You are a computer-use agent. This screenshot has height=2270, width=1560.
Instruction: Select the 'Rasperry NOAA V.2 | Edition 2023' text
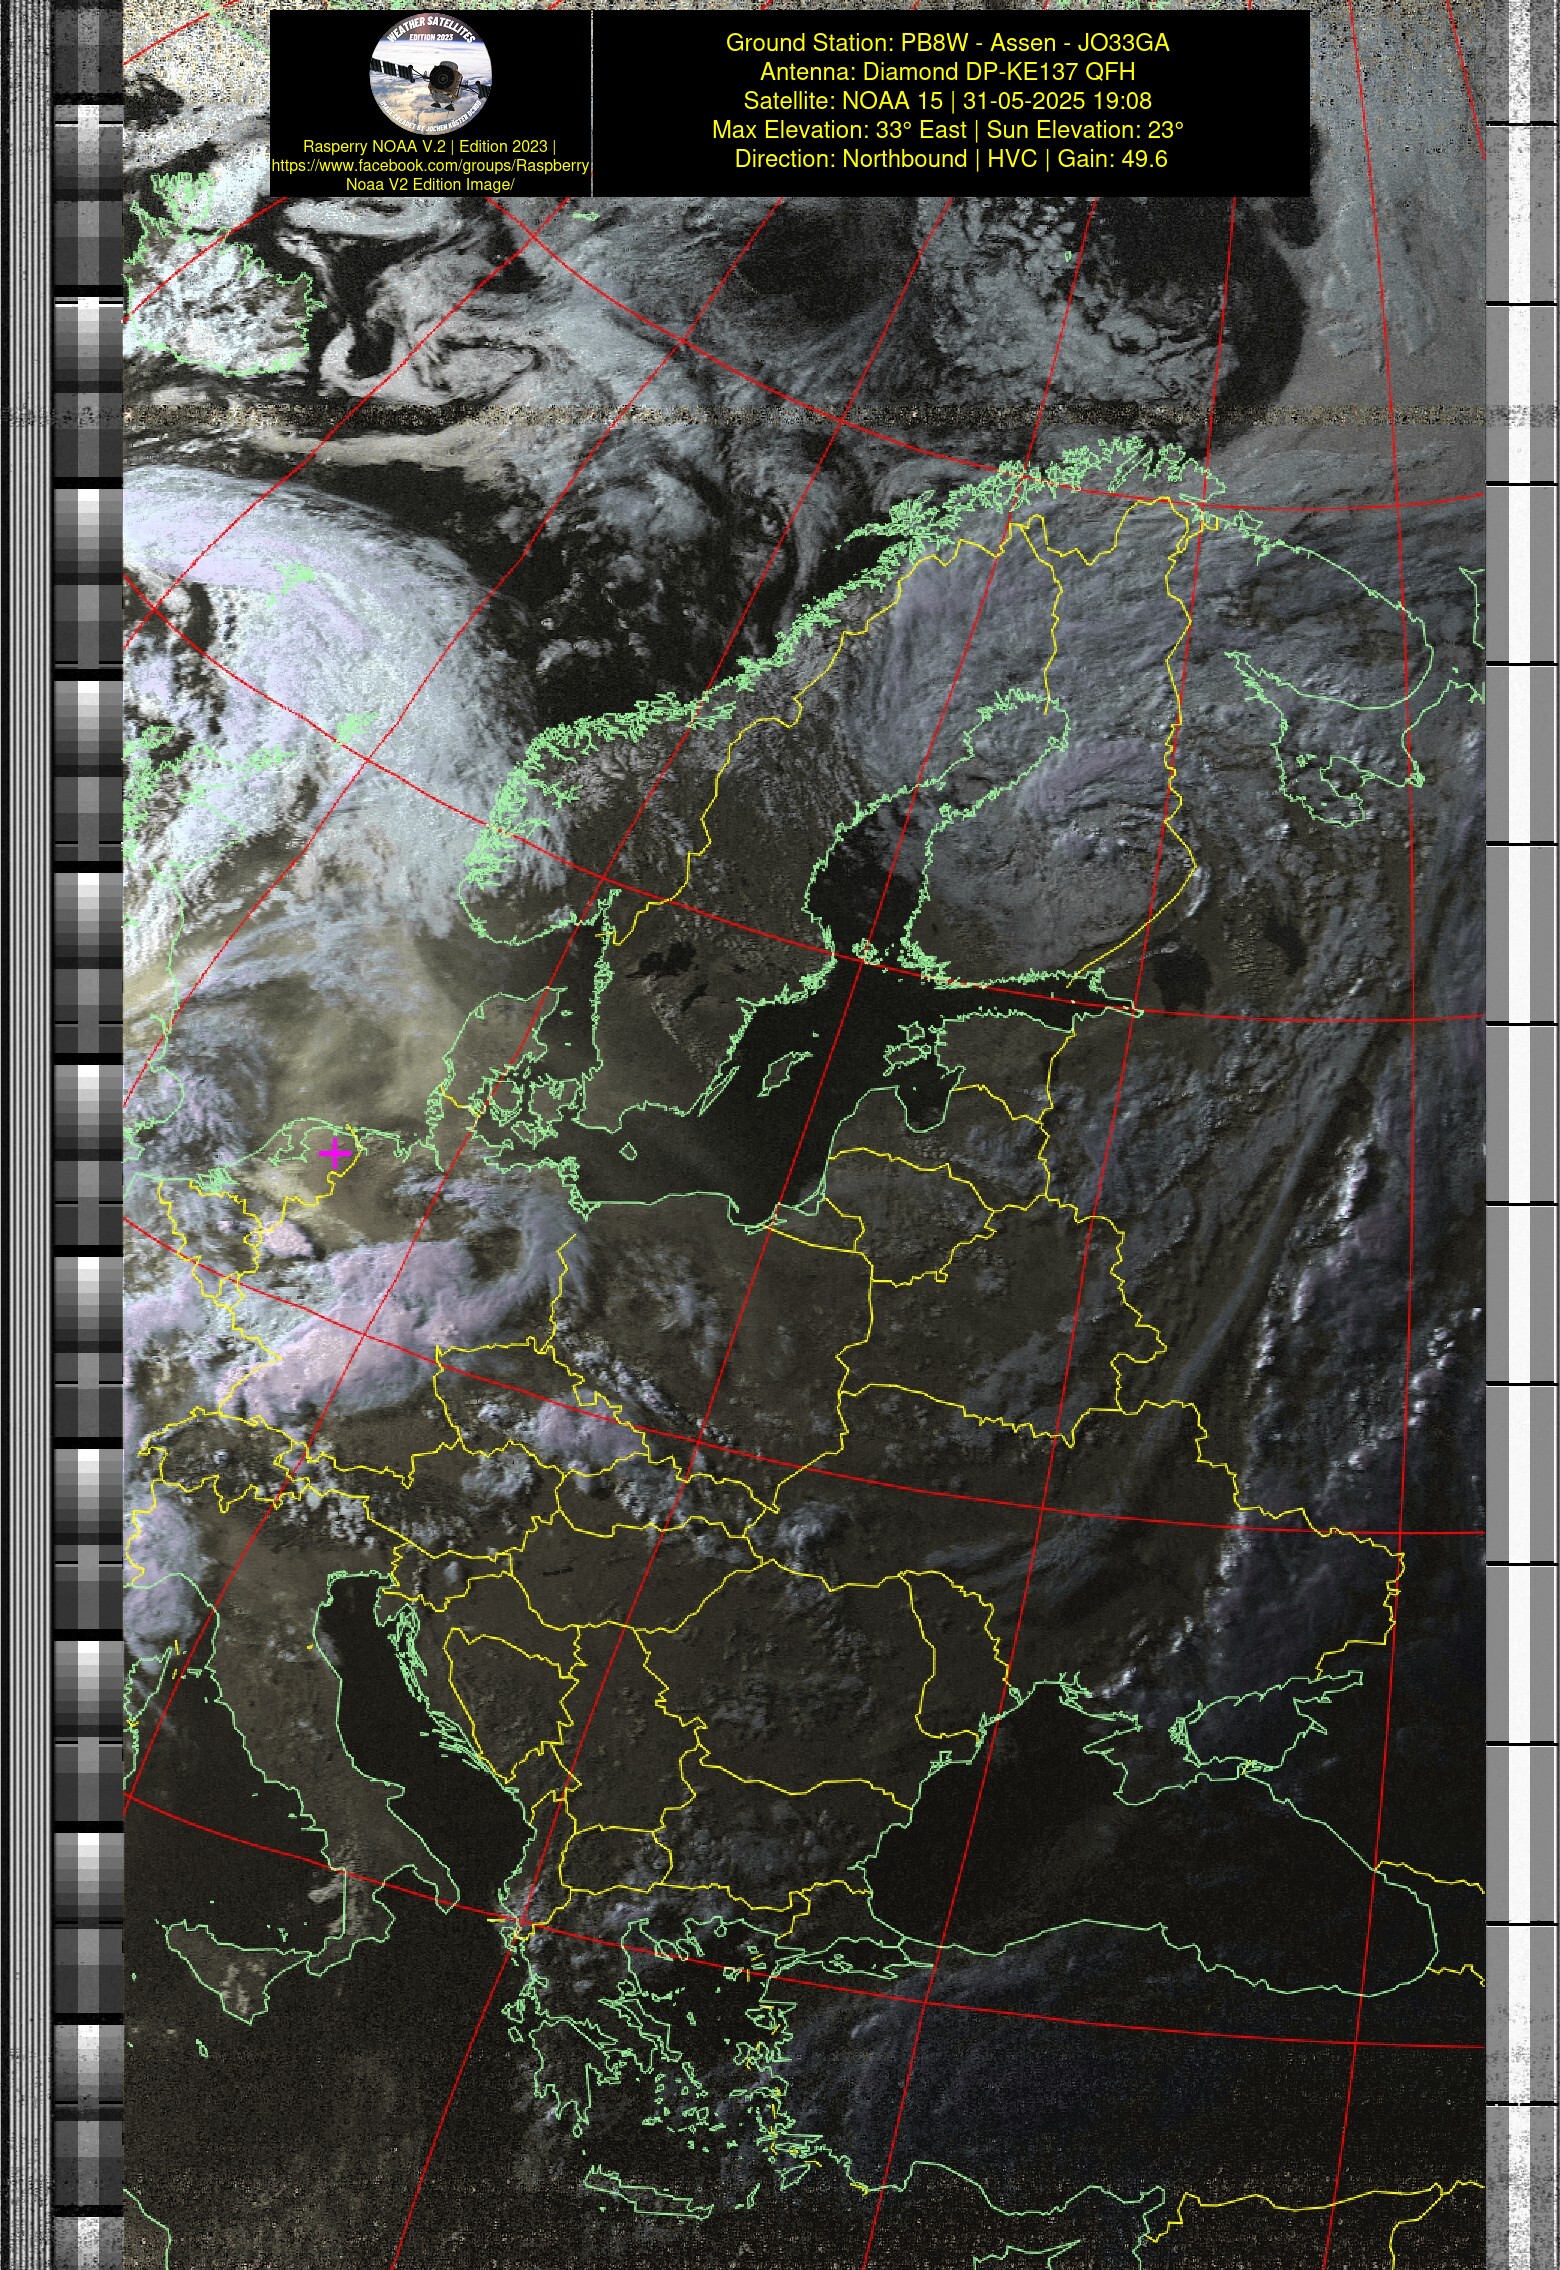coord(429,146)
